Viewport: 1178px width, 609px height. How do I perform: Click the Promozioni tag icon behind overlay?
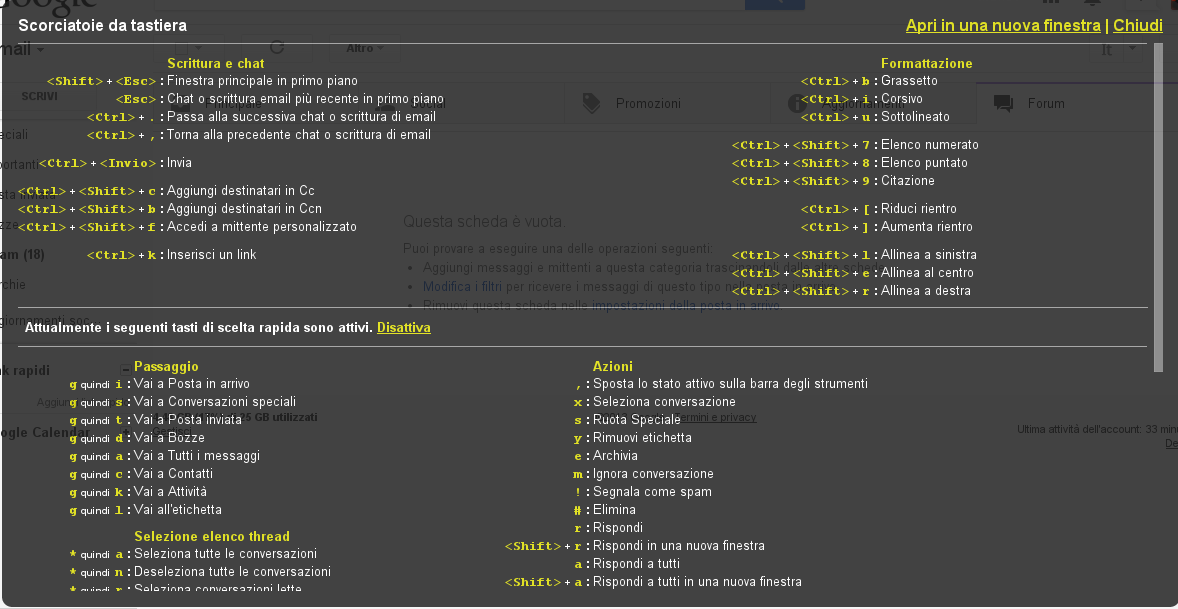point(591,103)
